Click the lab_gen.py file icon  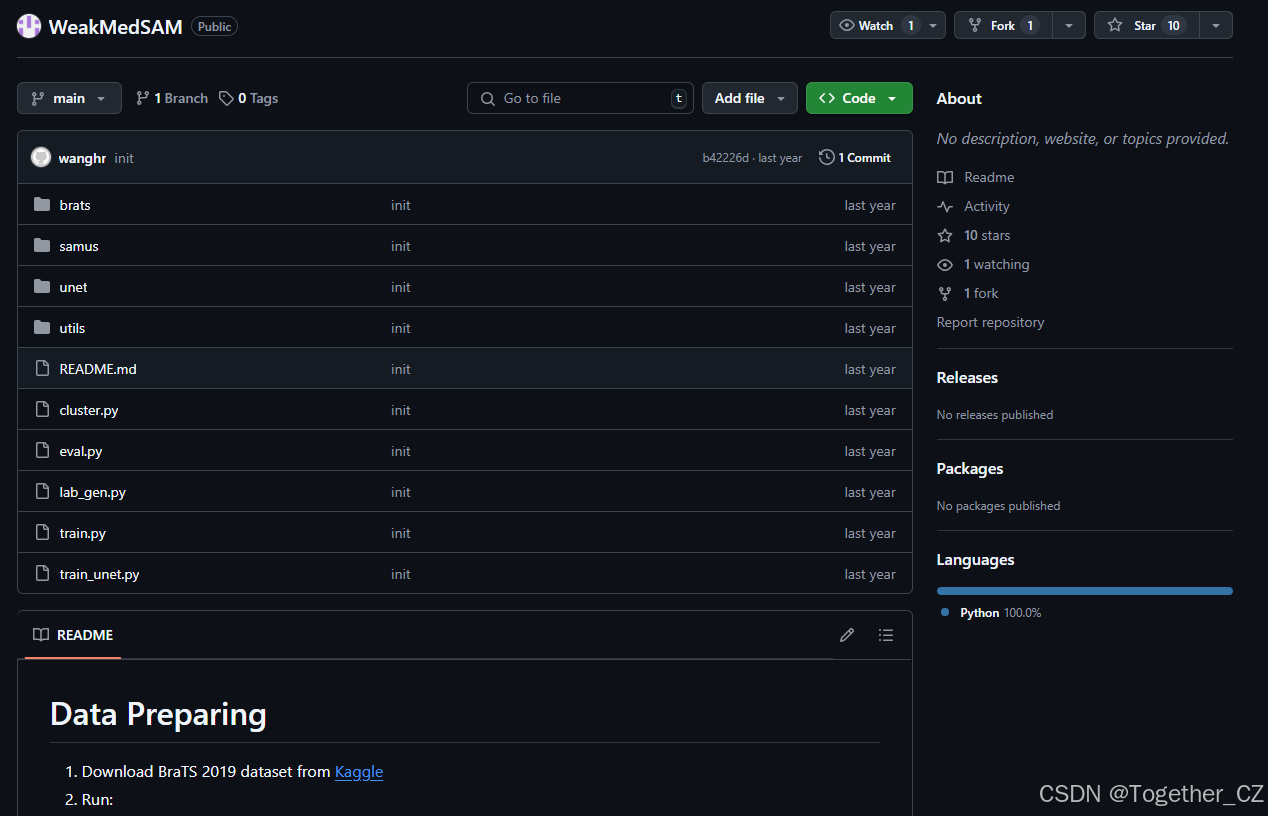[42, 492]
